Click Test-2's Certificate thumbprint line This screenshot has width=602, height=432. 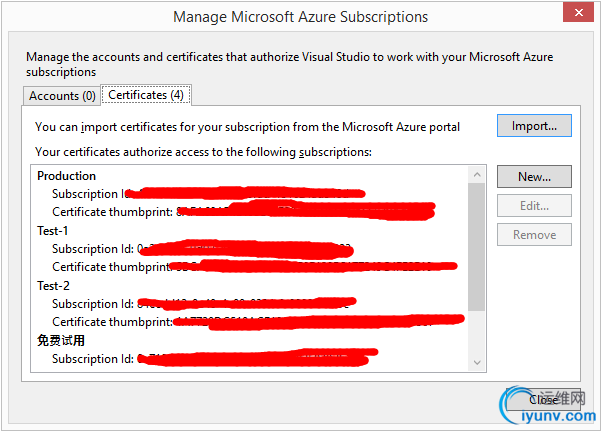click(258, 322)
